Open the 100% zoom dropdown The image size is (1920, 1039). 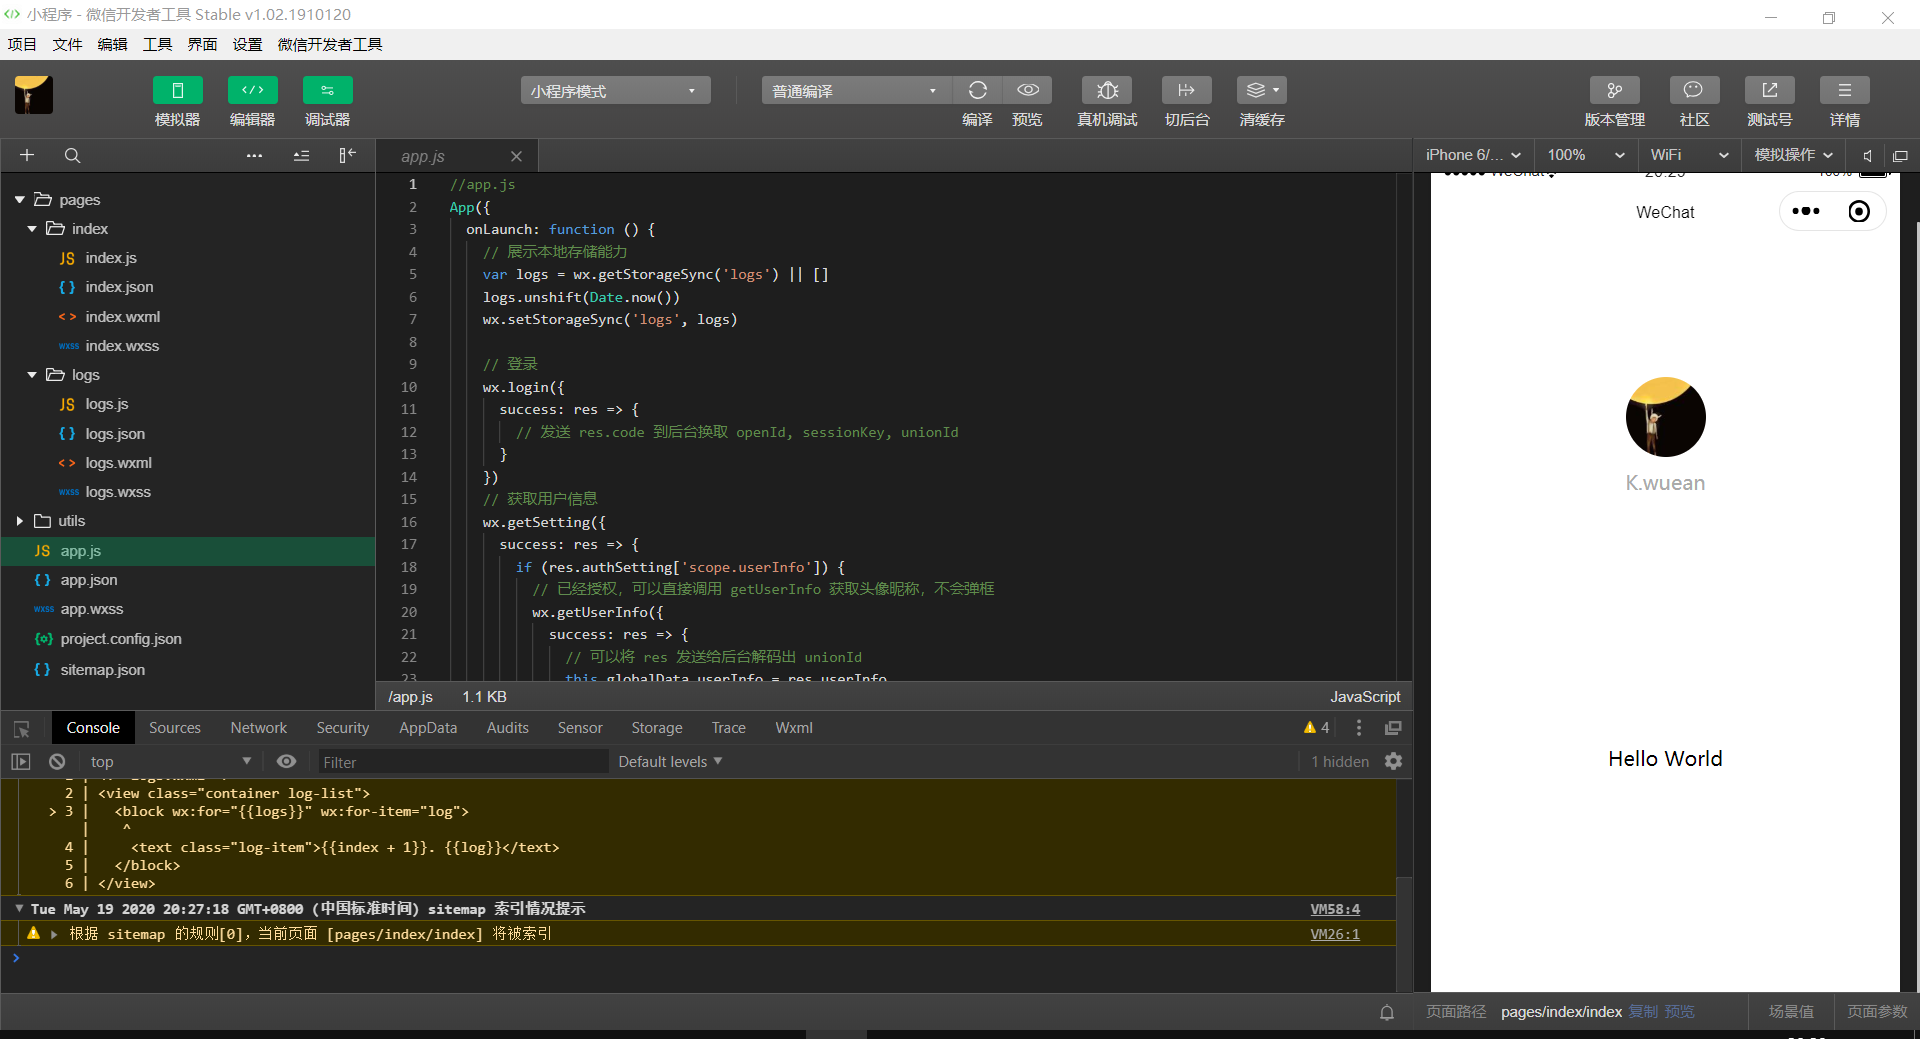pyautogui.click(x=1585, y=155)
